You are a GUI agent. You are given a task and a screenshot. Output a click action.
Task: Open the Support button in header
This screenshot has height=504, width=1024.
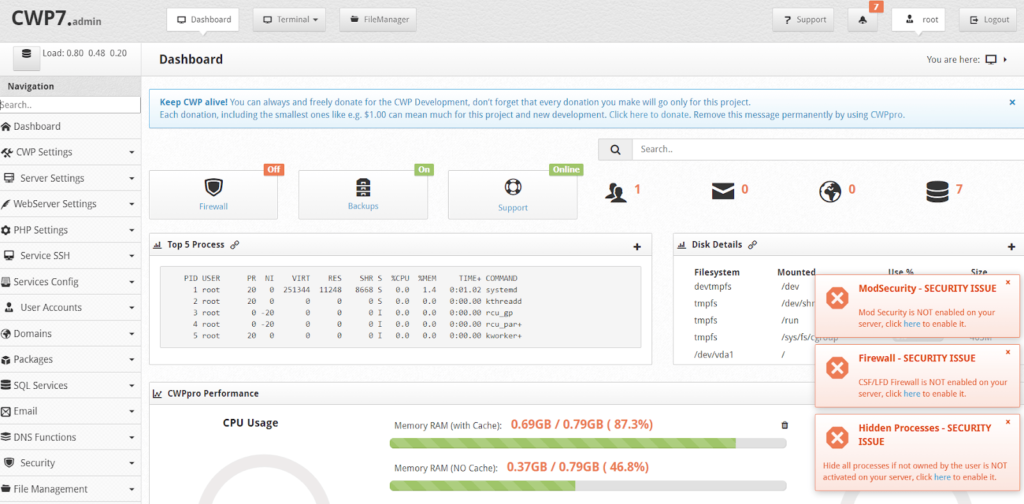click(805, 20)
